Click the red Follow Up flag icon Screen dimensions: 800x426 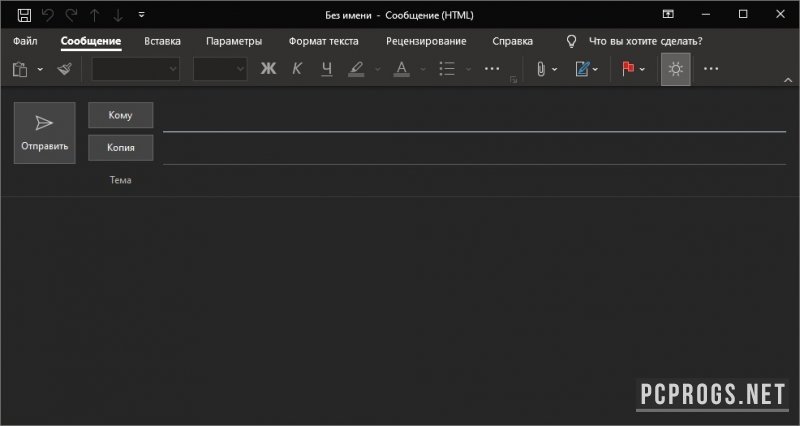628,68
